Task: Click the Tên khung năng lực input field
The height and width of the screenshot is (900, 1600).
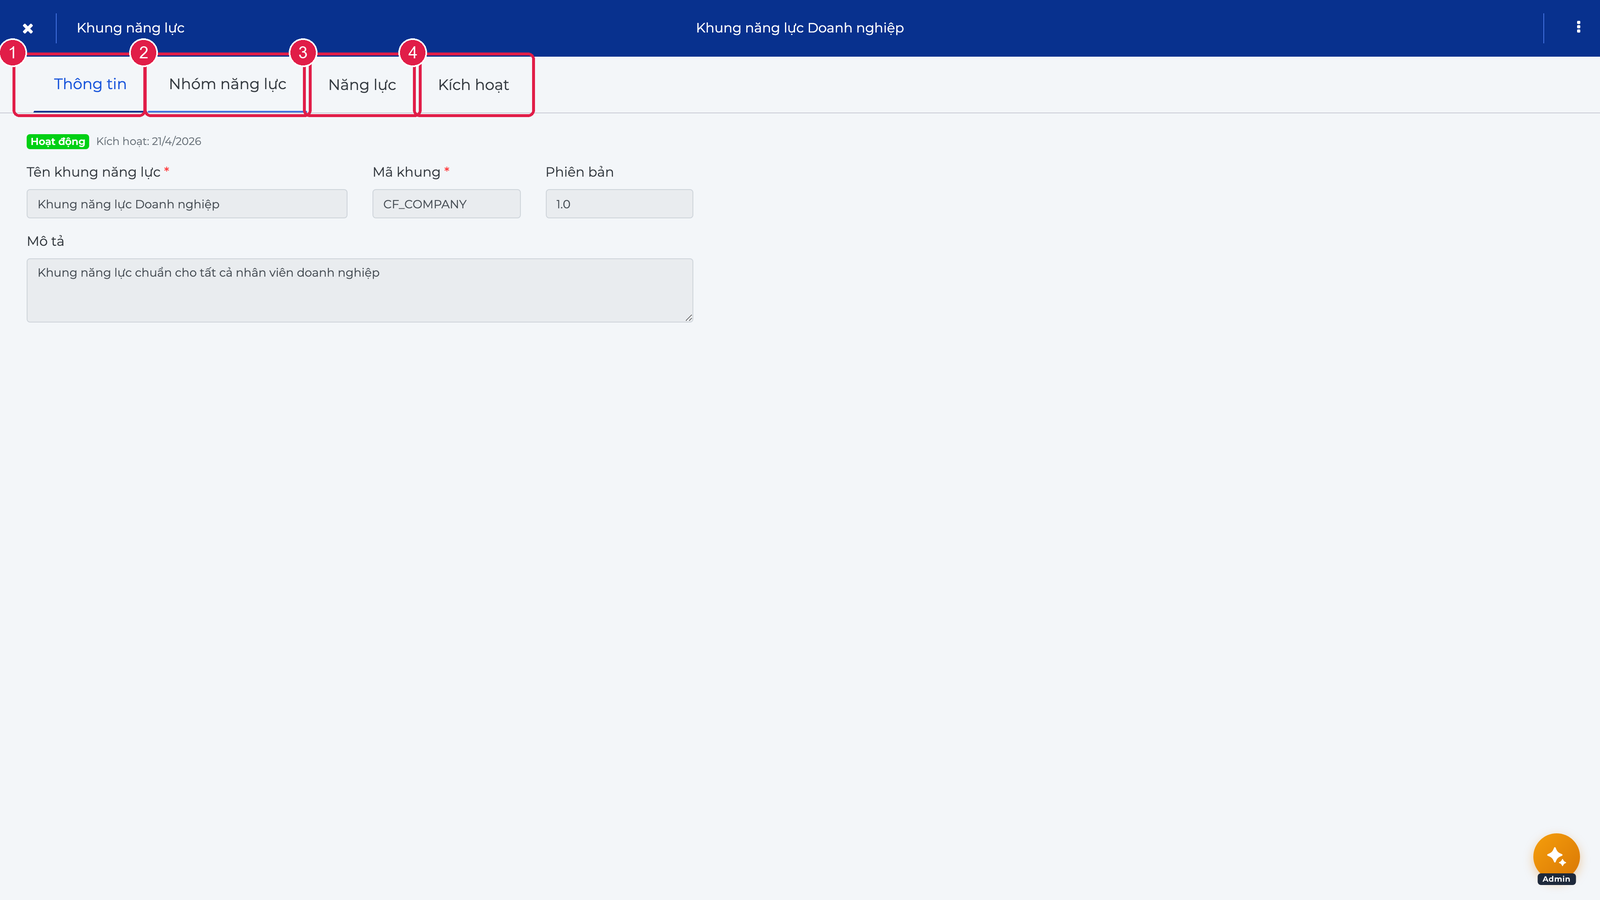Action: (187, 204)
